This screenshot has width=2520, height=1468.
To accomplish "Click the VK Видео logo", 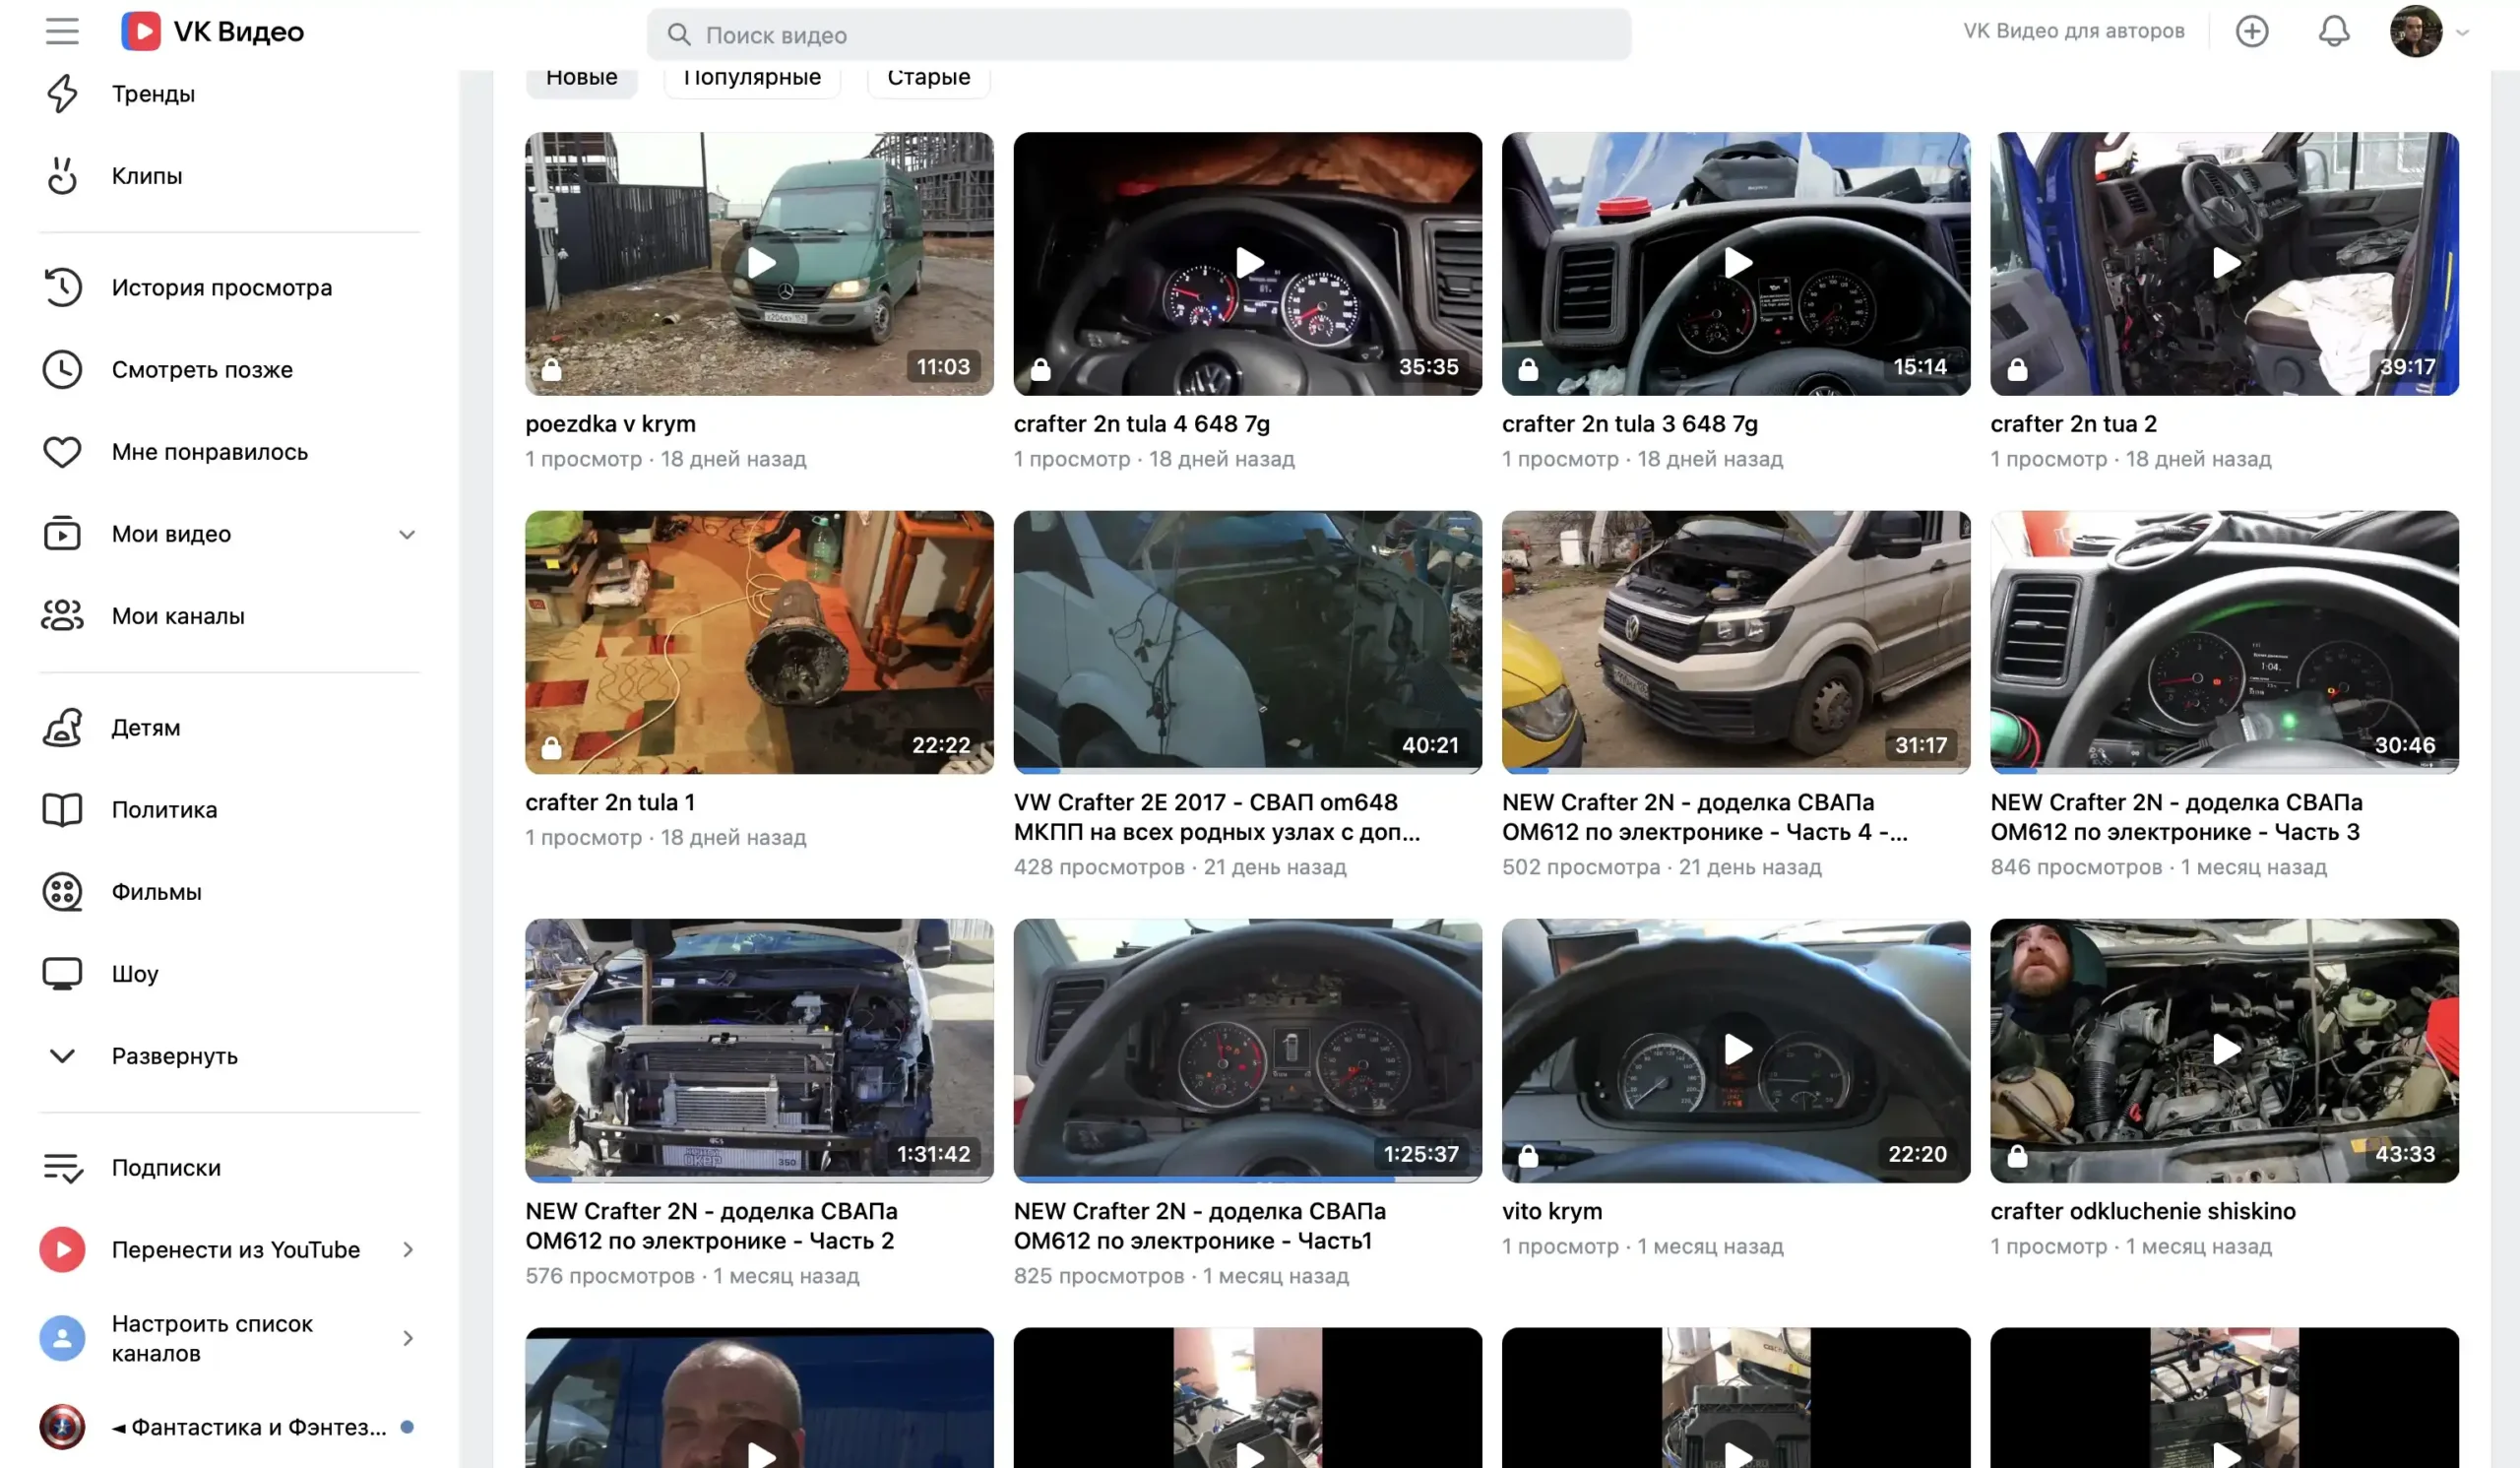I will (212, 31).
